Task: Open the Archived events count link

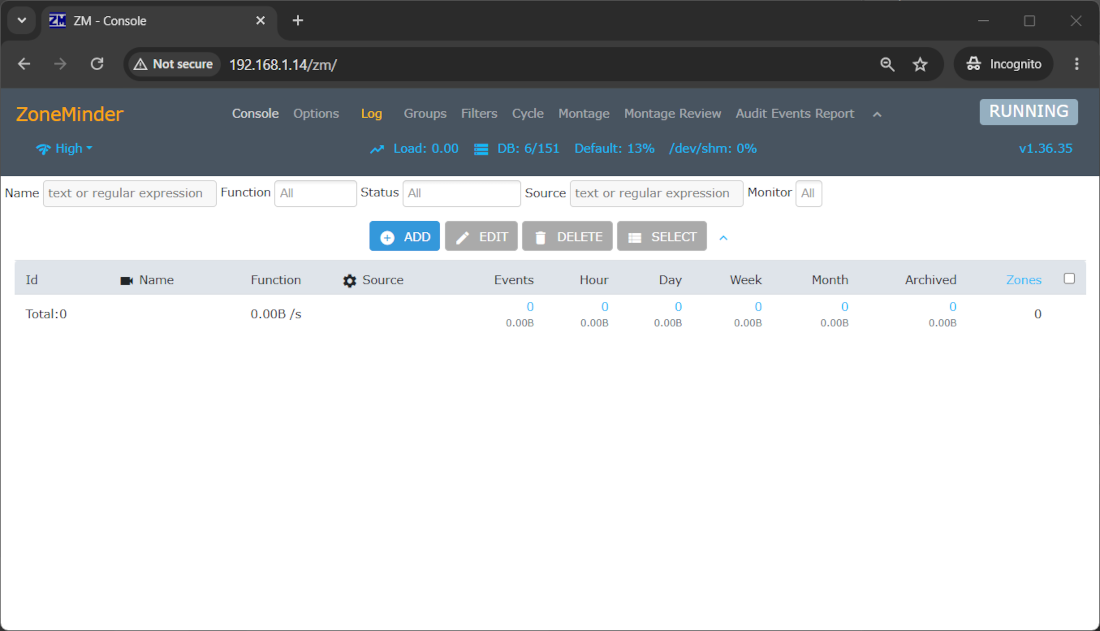Action: coord(953,307)
